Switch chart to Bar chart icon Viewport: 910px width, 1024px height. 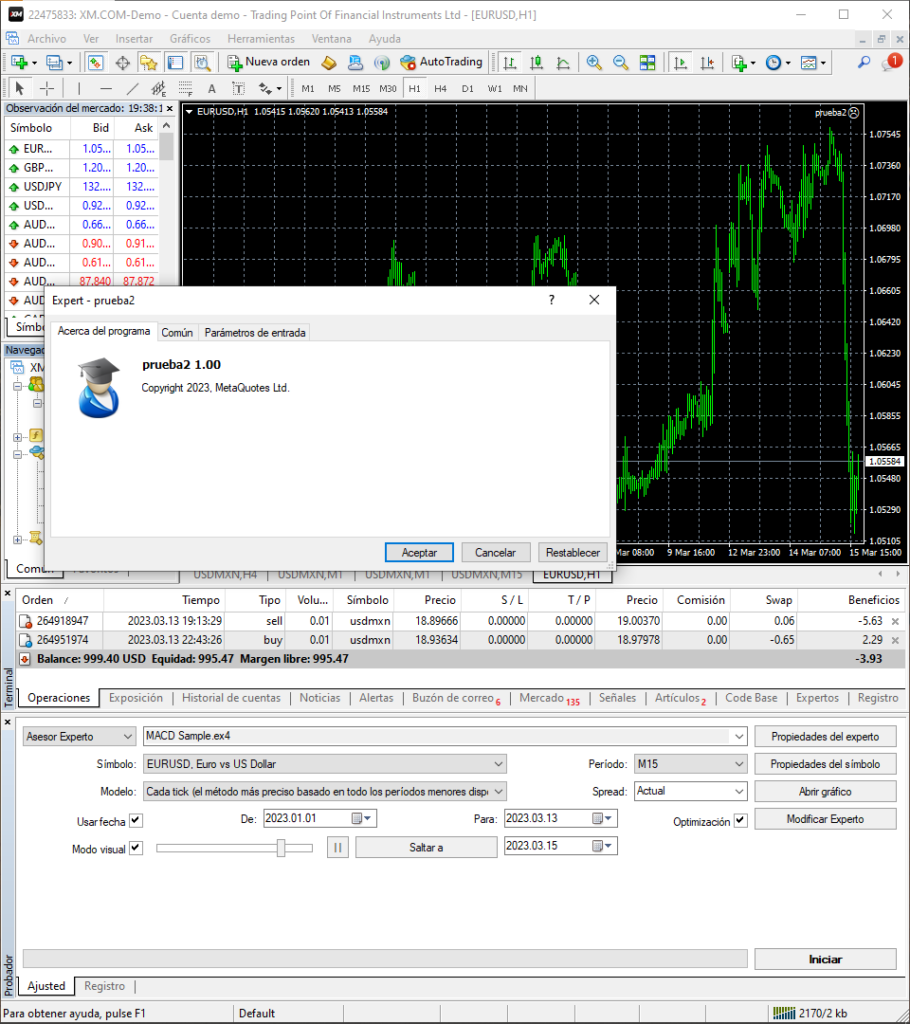(x=510, y=63)
